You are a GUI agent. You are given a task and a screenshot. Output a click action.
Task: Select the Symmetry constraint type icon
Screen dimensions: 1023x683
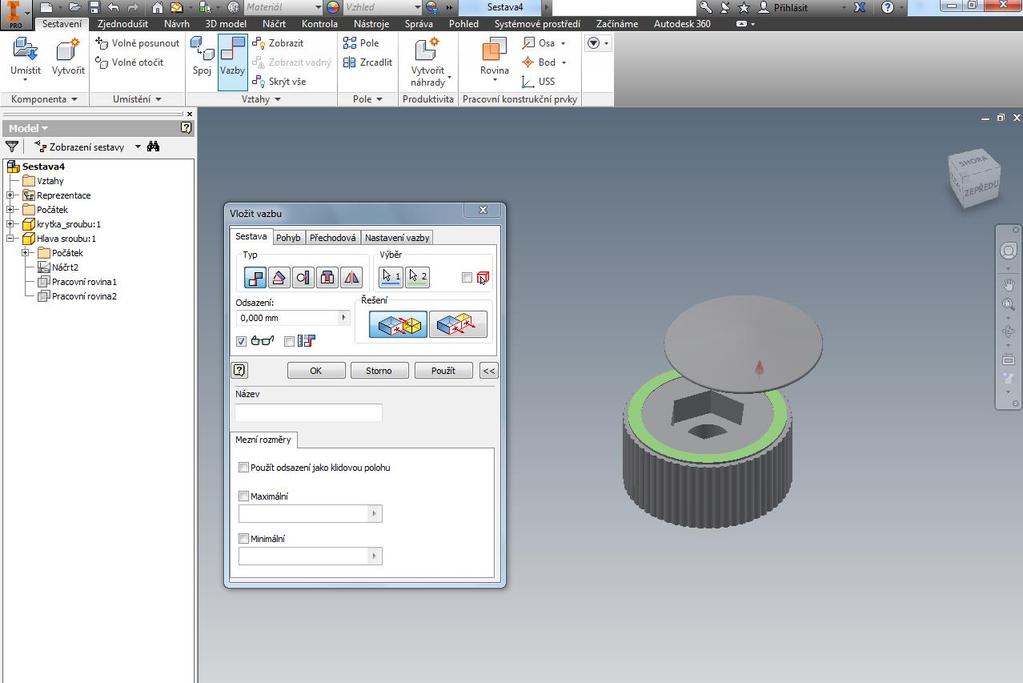(351, 277)
